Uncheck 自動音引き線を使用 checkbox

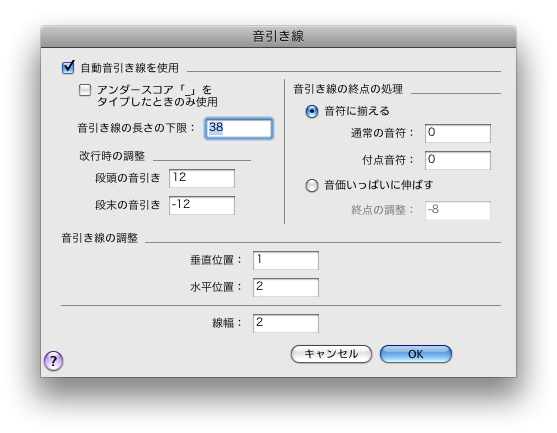pos(68,67)
